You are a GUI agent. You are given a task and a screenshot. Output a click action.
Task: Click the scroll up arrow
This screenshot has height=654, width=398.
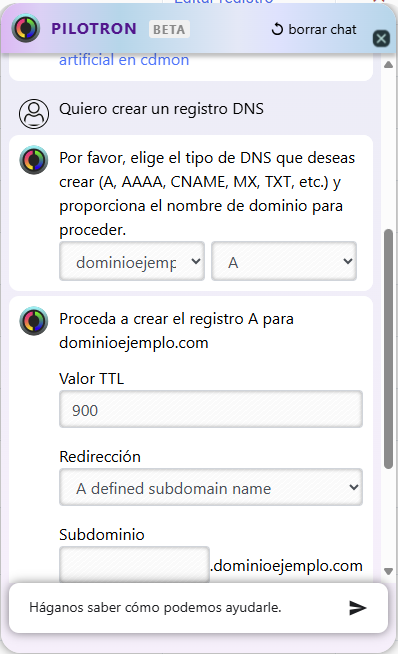coord(388,65)
